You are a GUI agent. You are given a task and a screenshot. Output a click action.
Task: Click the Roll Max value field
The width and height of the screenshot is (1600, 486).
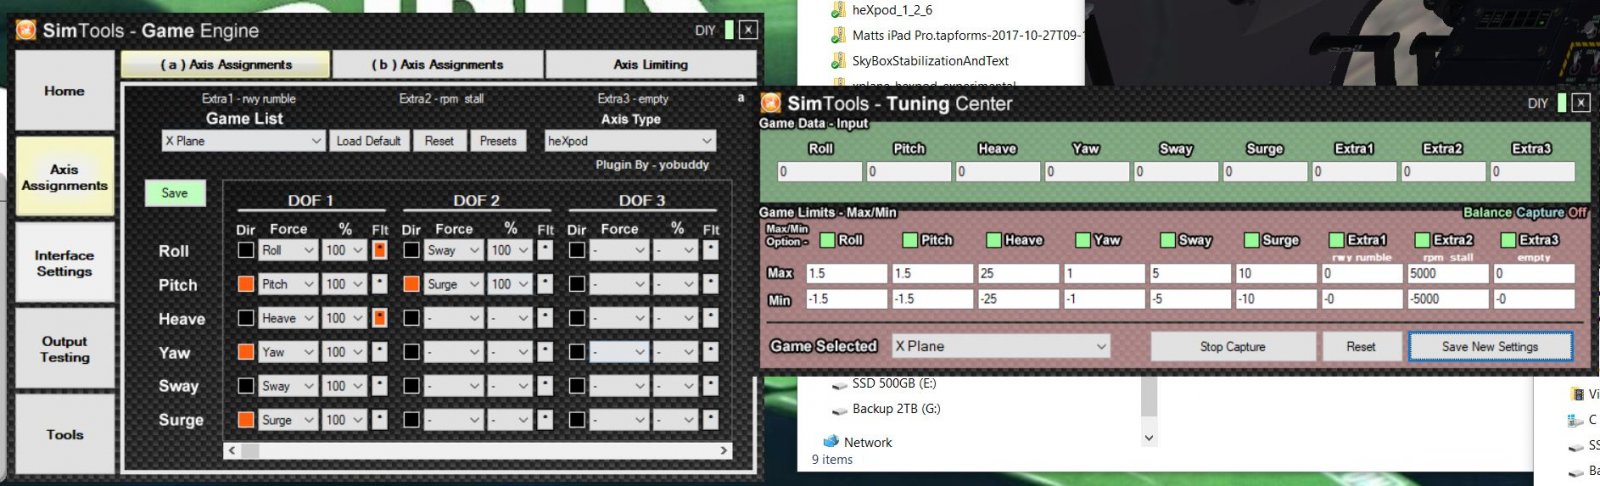(x=846, y=273)
